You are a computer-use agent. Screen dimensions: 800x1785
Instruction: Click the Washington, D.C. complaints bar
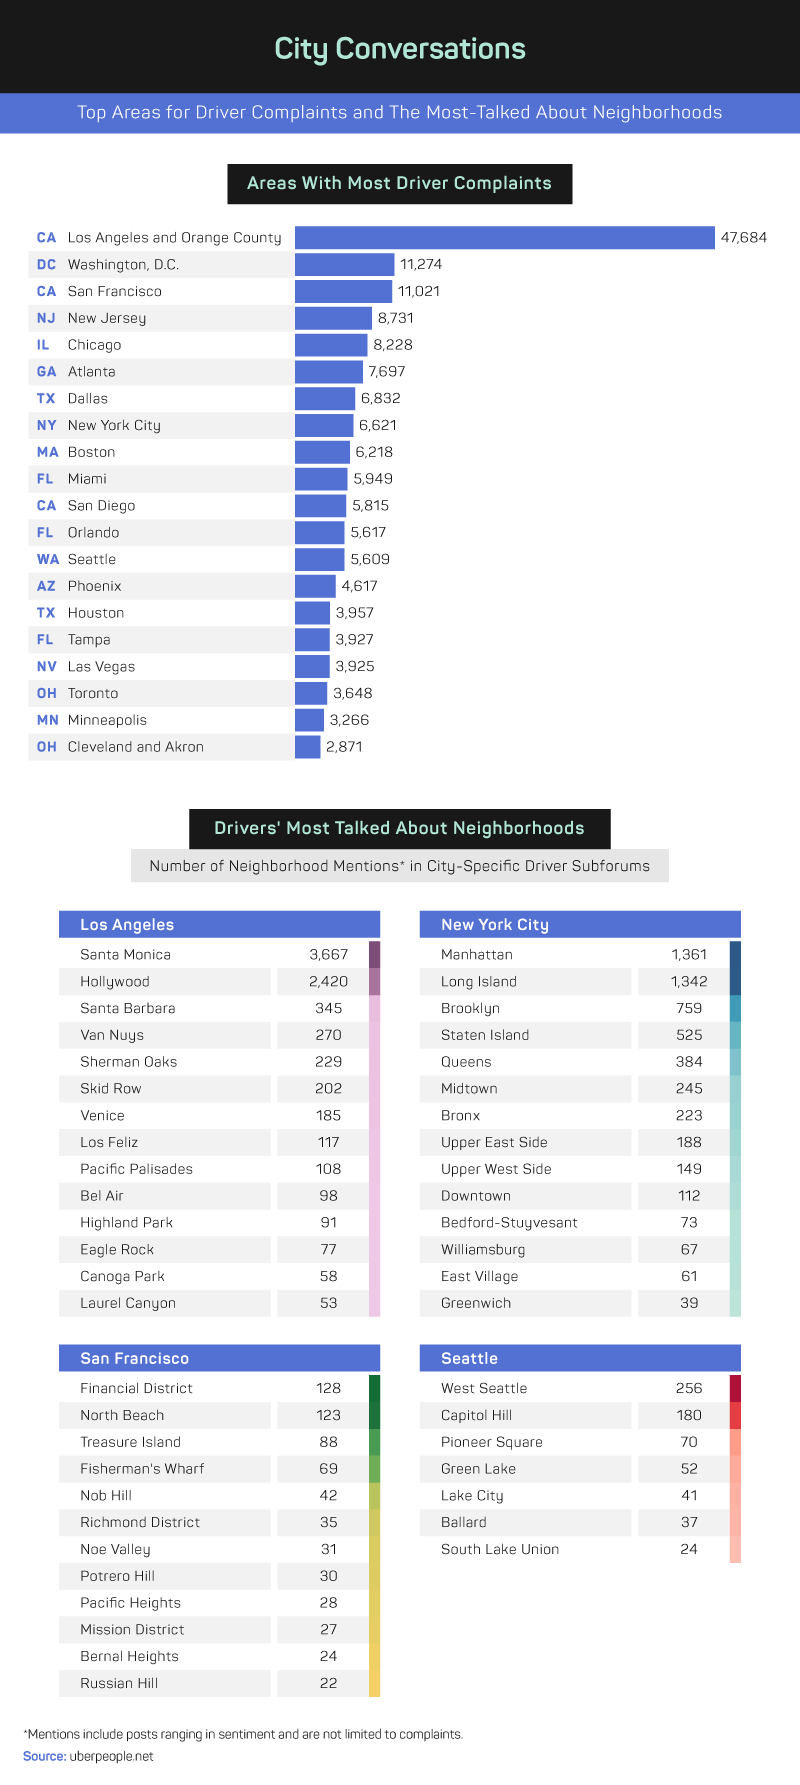coord(344,265)
